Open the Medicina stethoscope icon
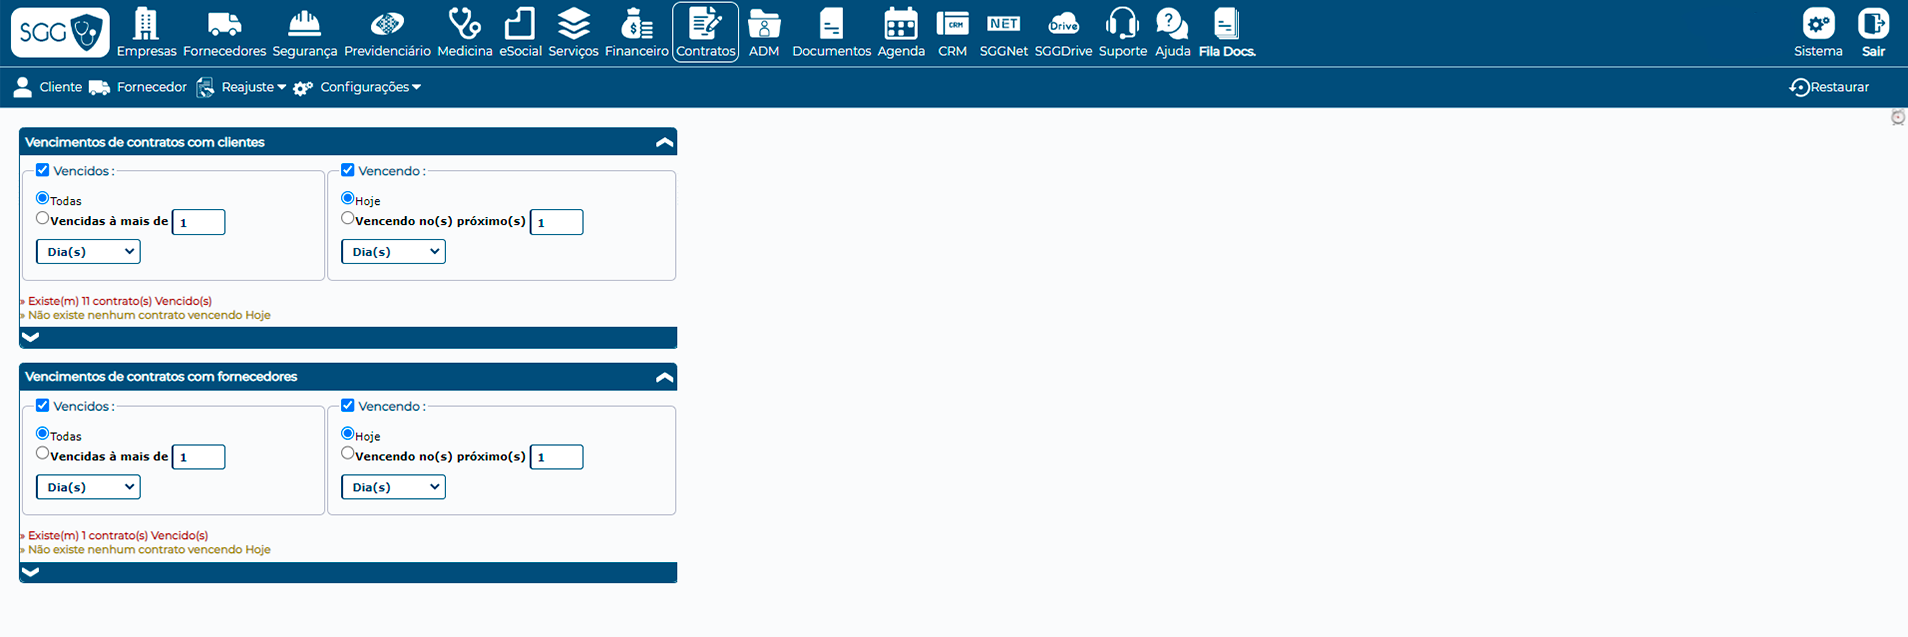Screen dimensions: 1908x637 (x=464, y=24)
